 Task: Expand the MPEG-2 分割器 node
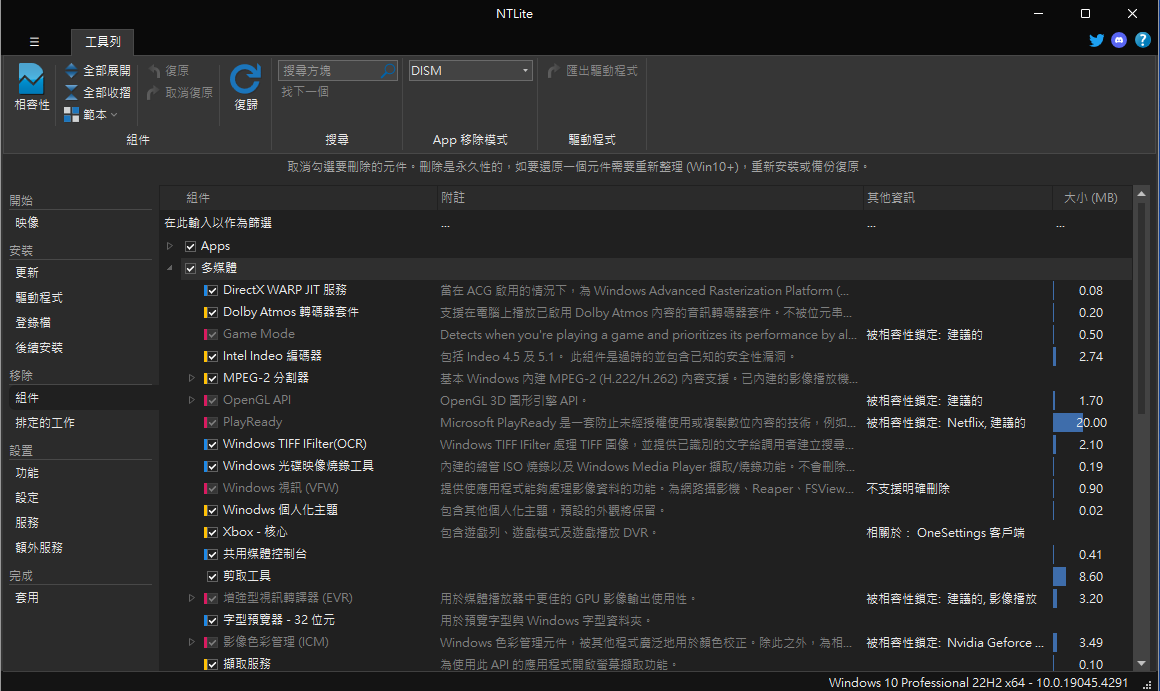coord(192,378)
